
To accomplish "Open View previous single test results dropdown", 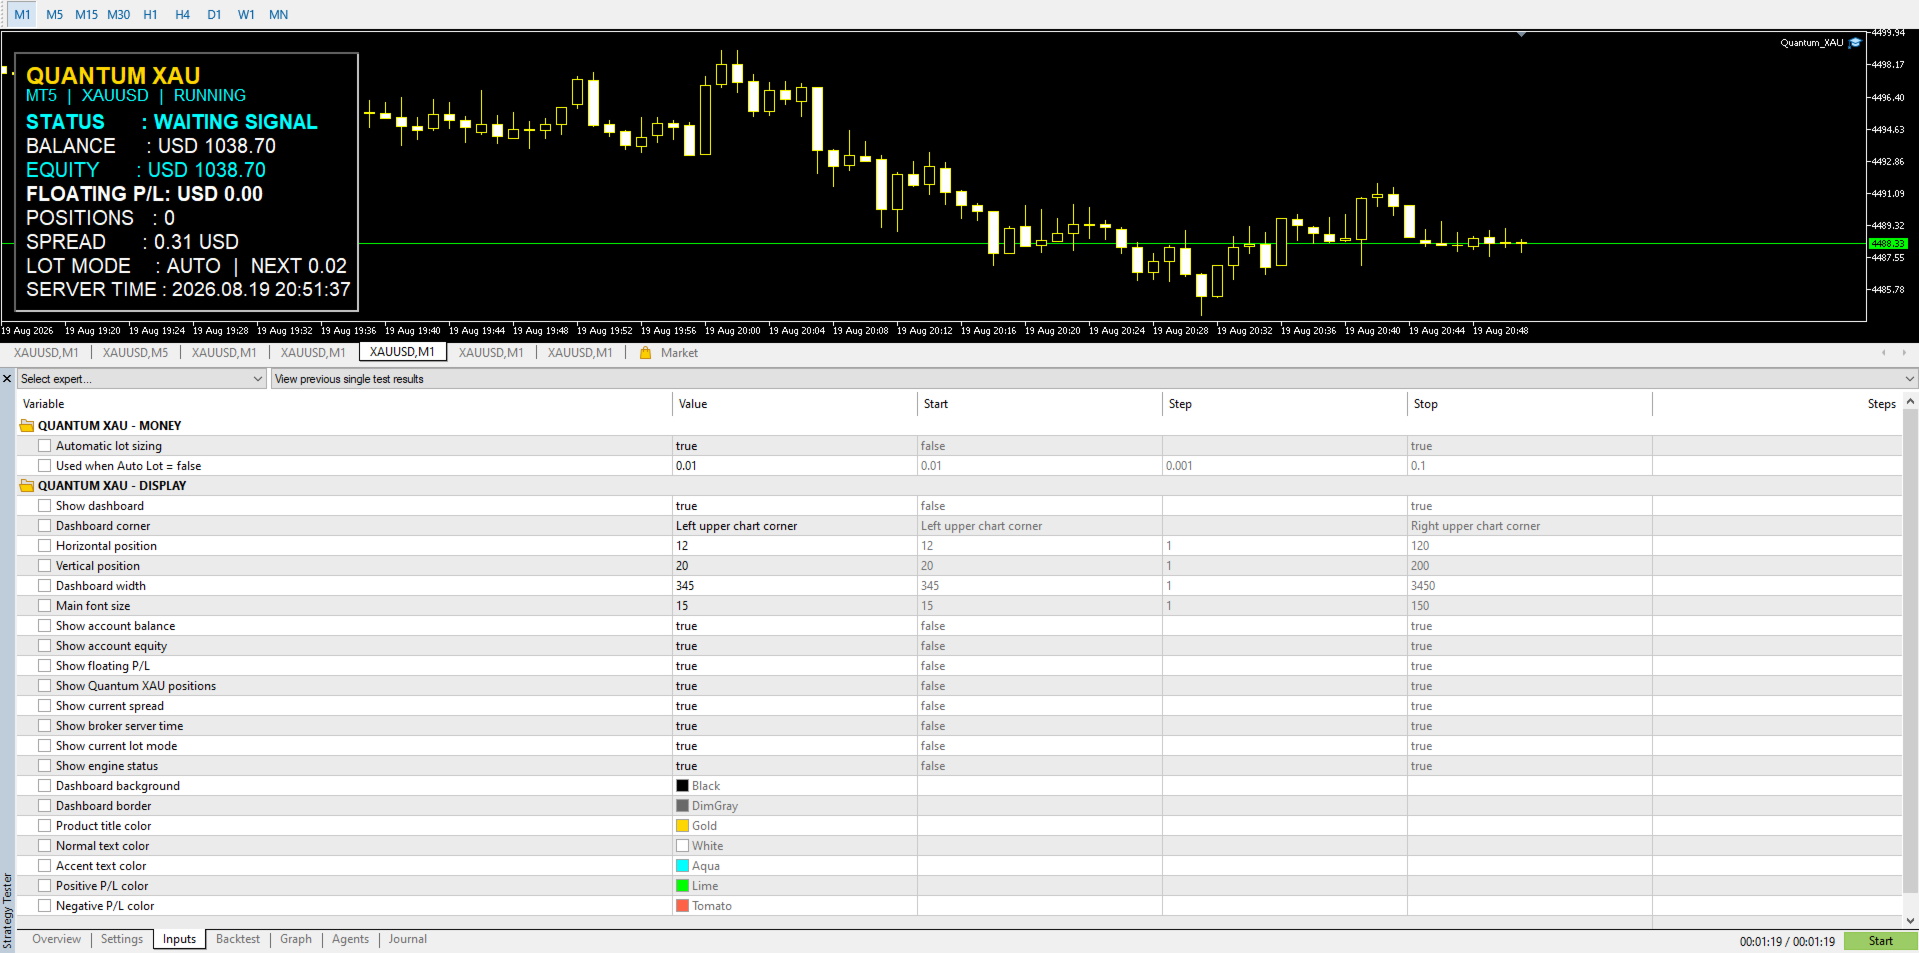I will pos(1094,379).
